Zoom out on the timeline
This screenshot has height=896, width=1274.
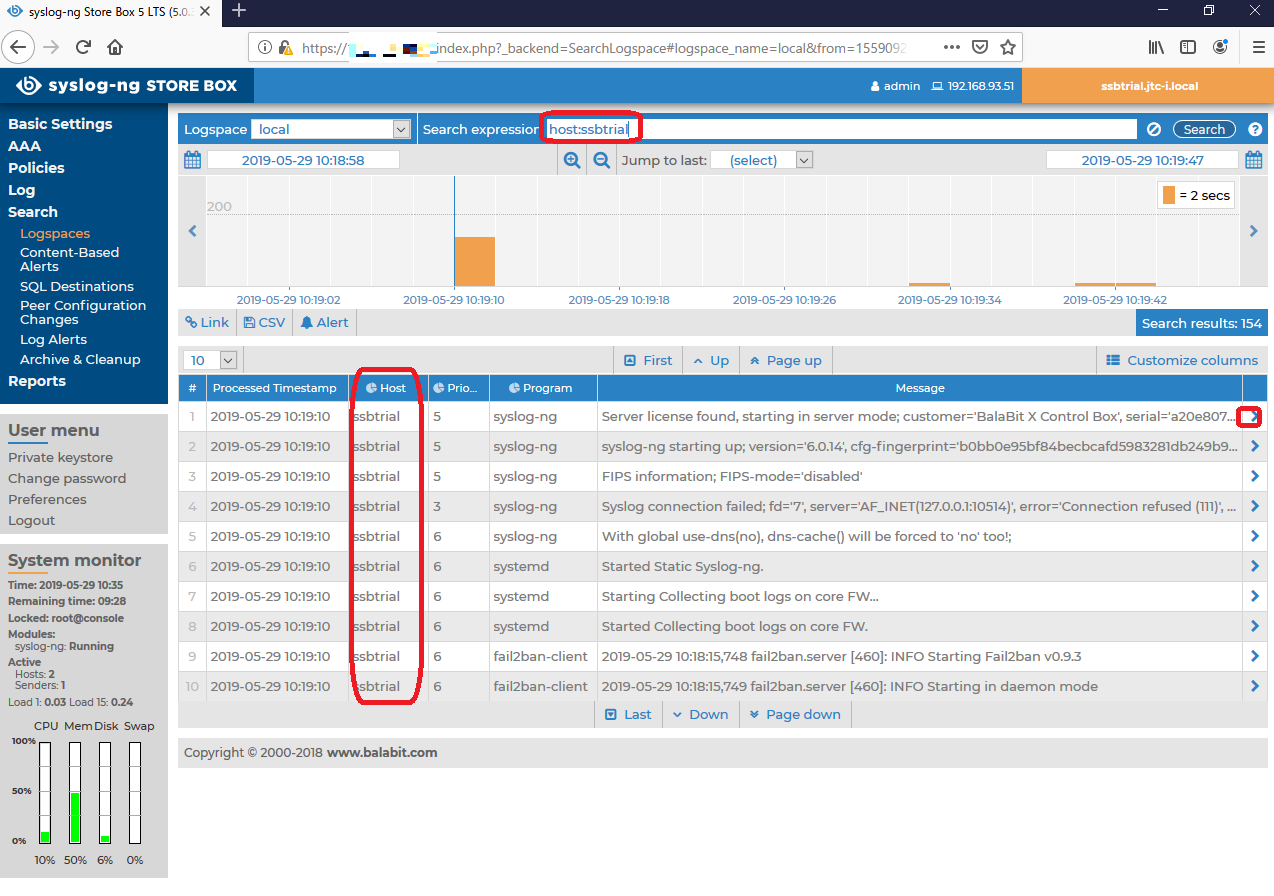coord(602,160)
